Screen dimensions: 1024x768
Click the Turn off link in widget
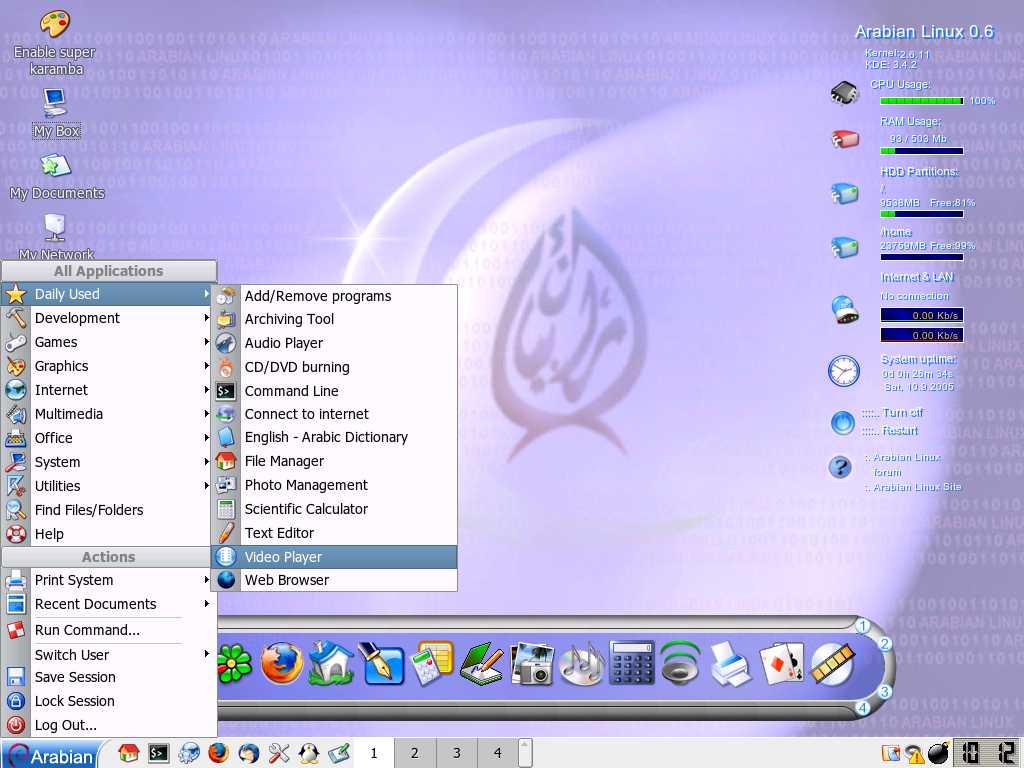[x=903, y=413]
